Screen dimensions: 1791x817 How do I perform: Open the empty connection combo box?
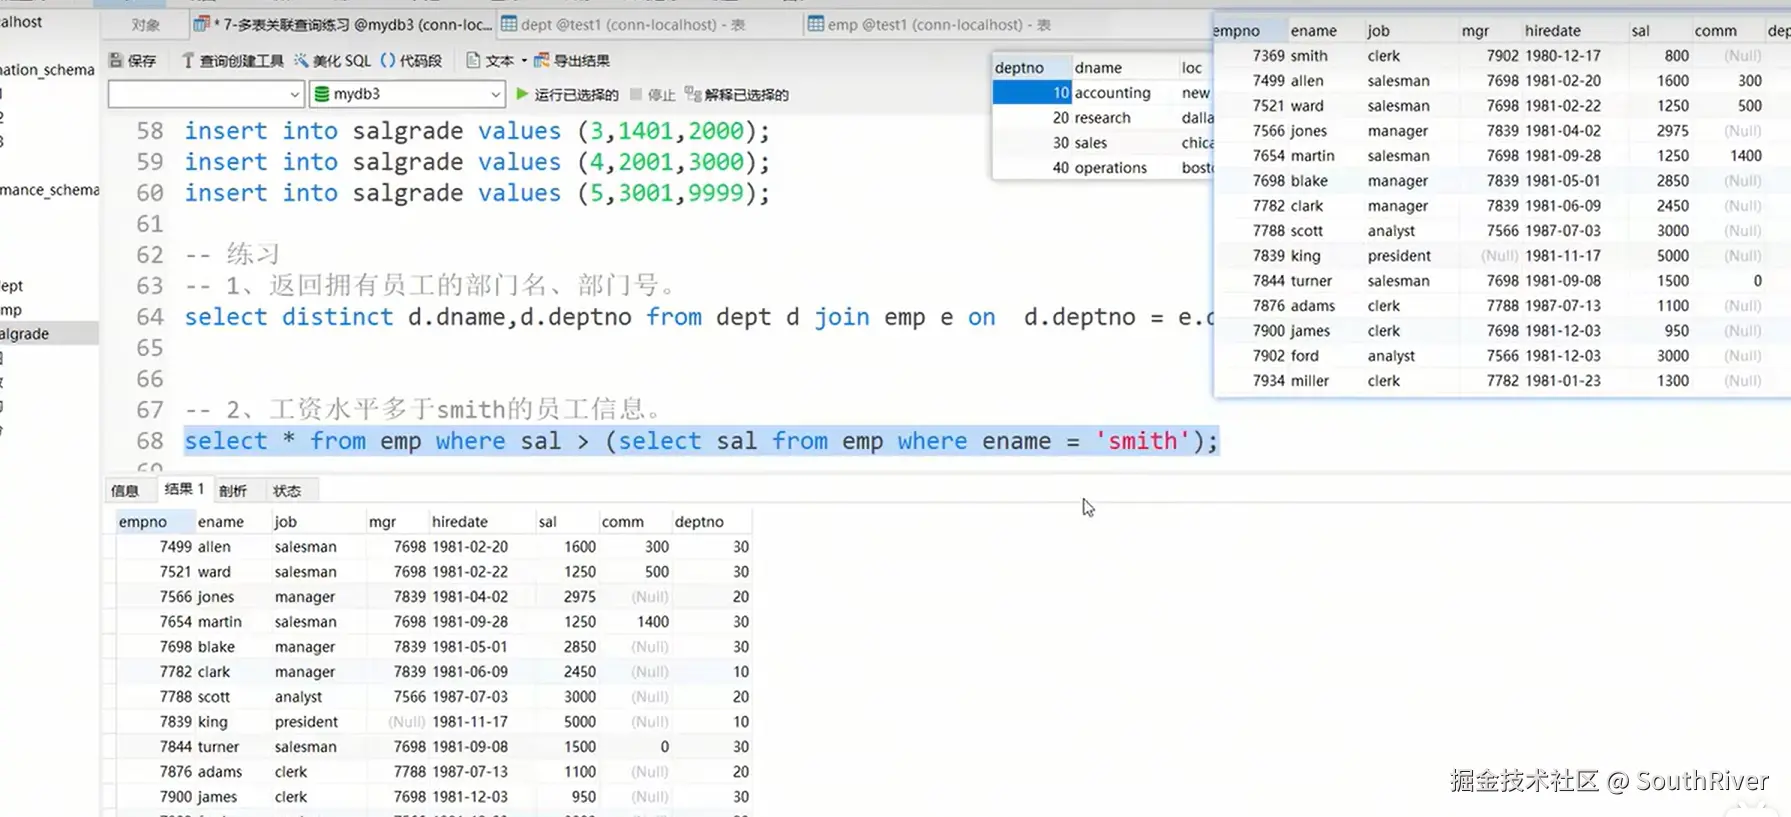tap(205, 94)
